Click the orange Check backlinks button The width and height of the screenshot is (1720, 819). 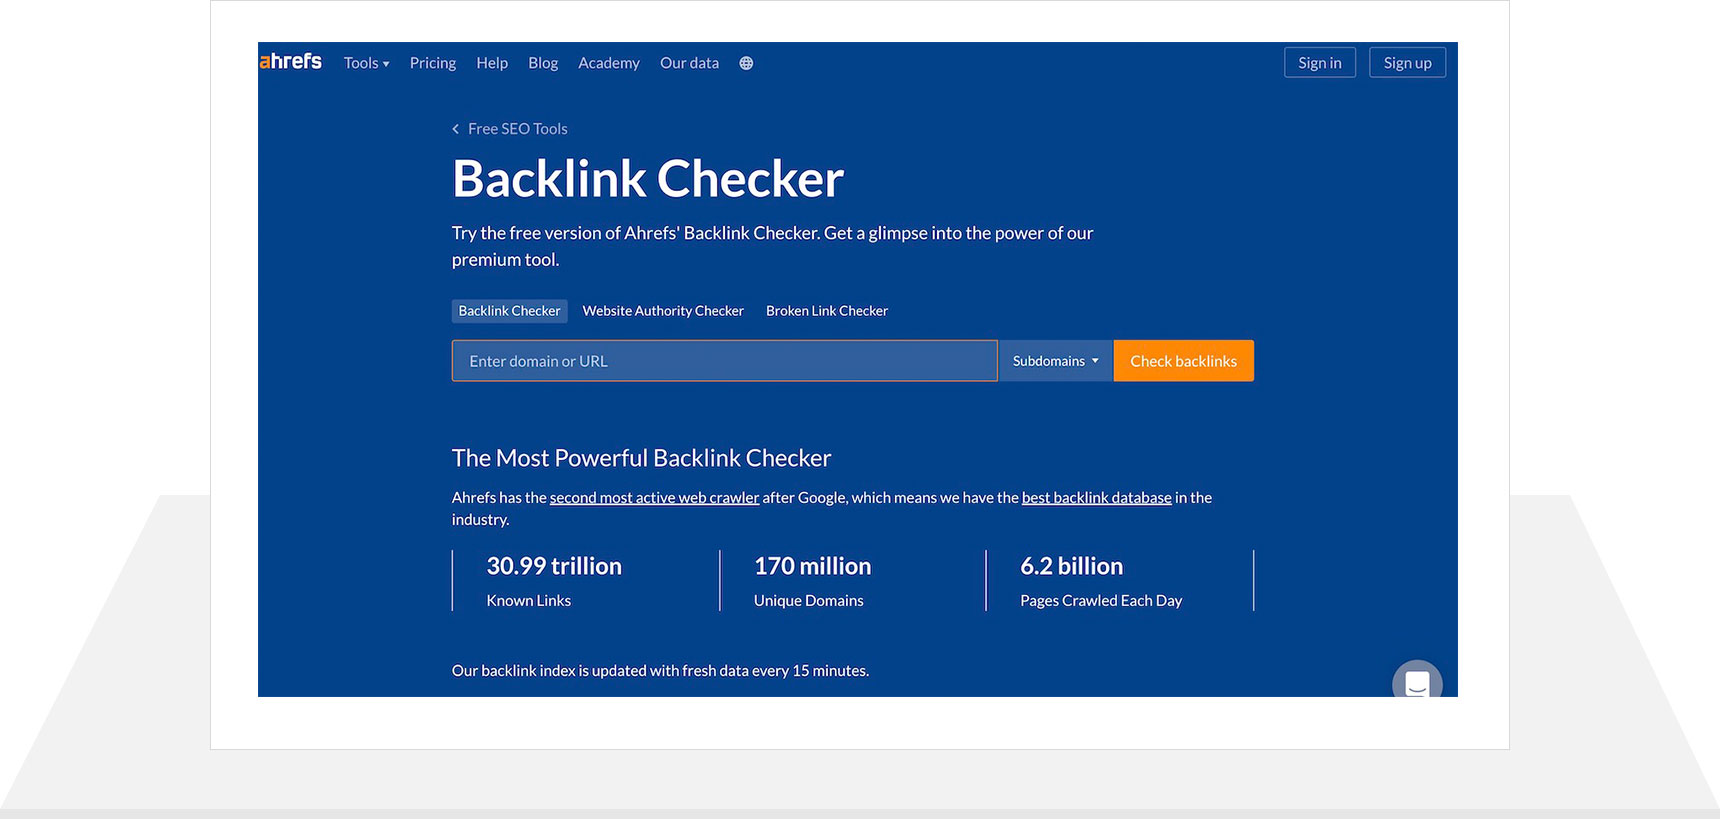point(1183,361)
